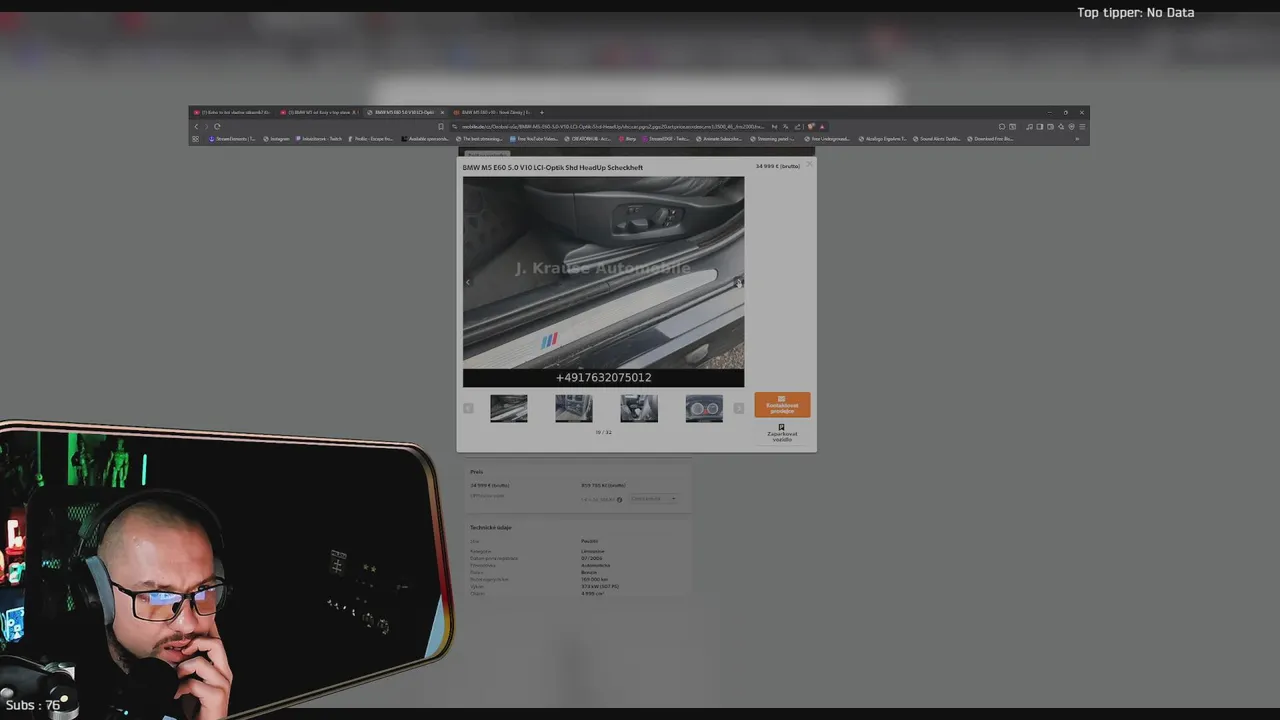Click Brave shields lion icon
The width and height of the screenshot is (1280, 720).
pos(811,127)
